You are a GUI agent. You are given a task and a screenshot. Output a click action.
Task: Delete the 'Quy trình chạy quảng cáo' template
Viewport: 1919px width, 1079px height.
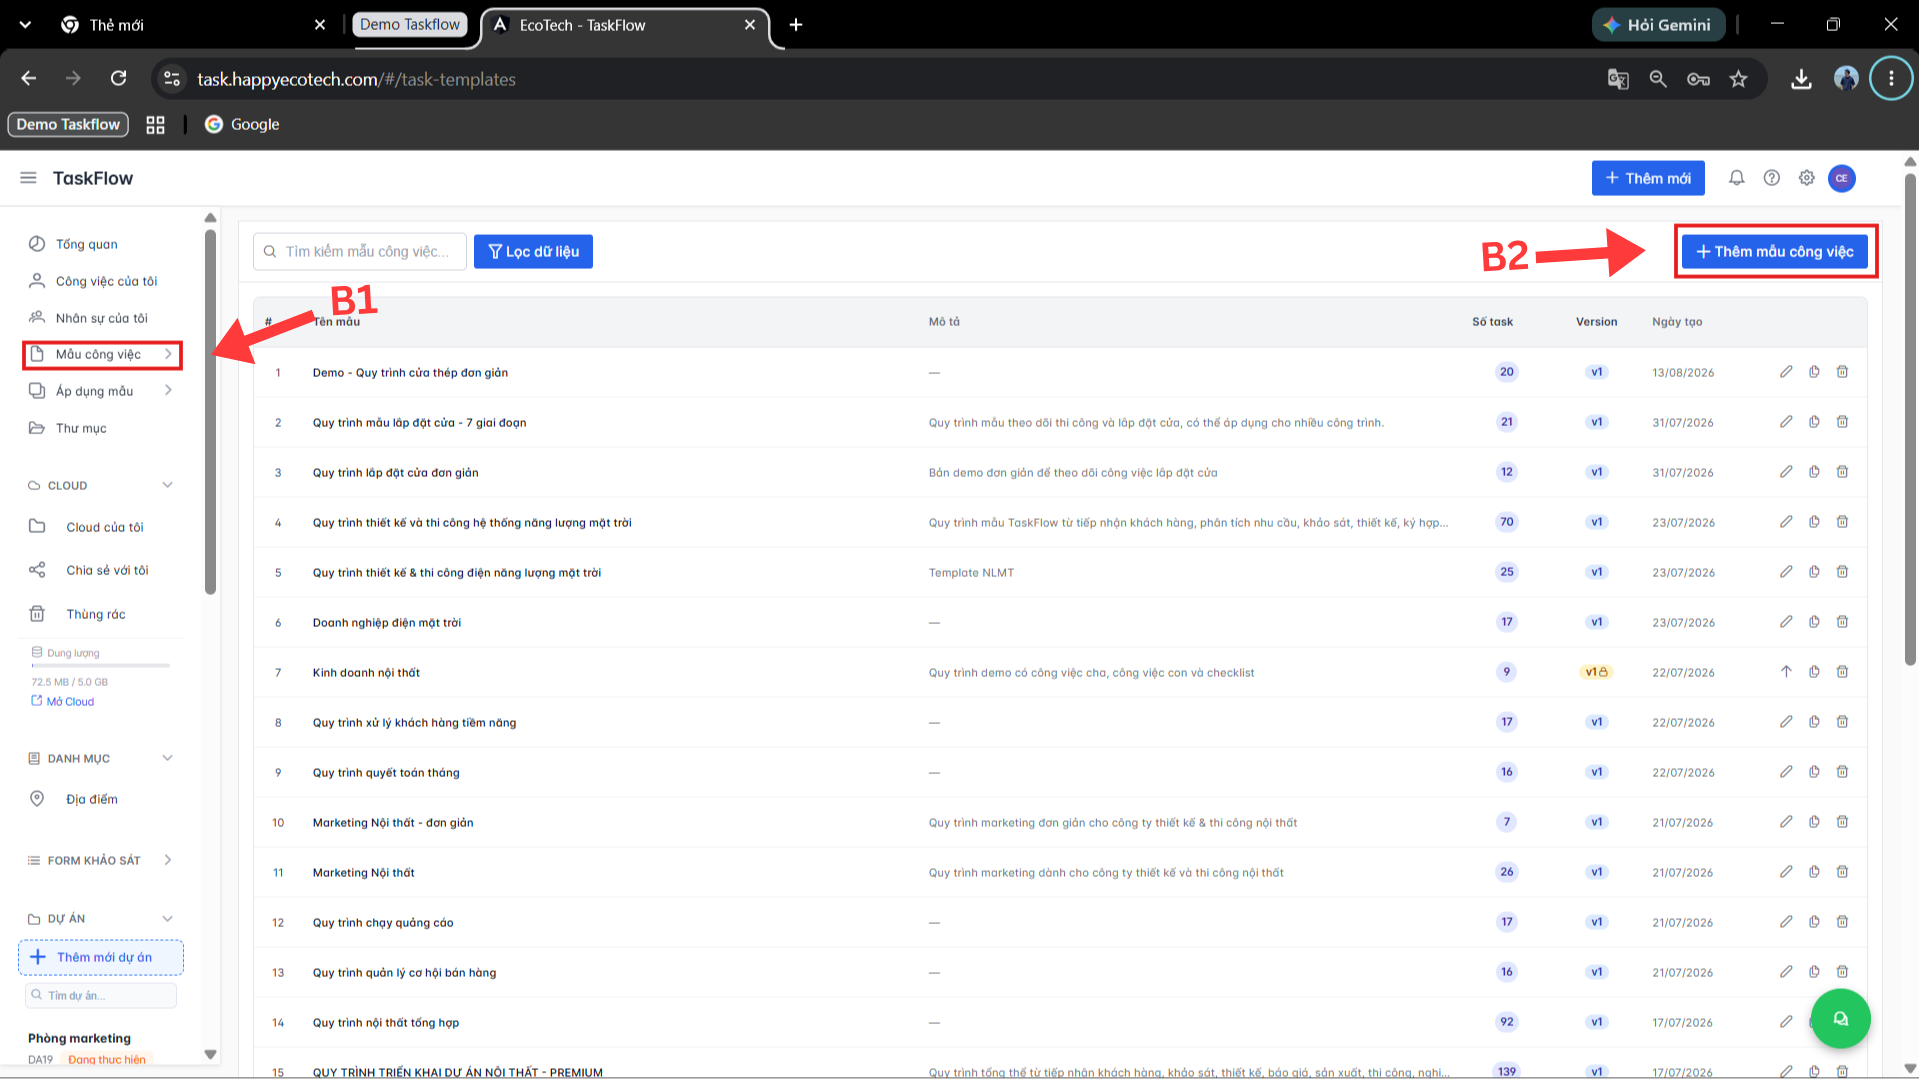[x=1842, y=922]
